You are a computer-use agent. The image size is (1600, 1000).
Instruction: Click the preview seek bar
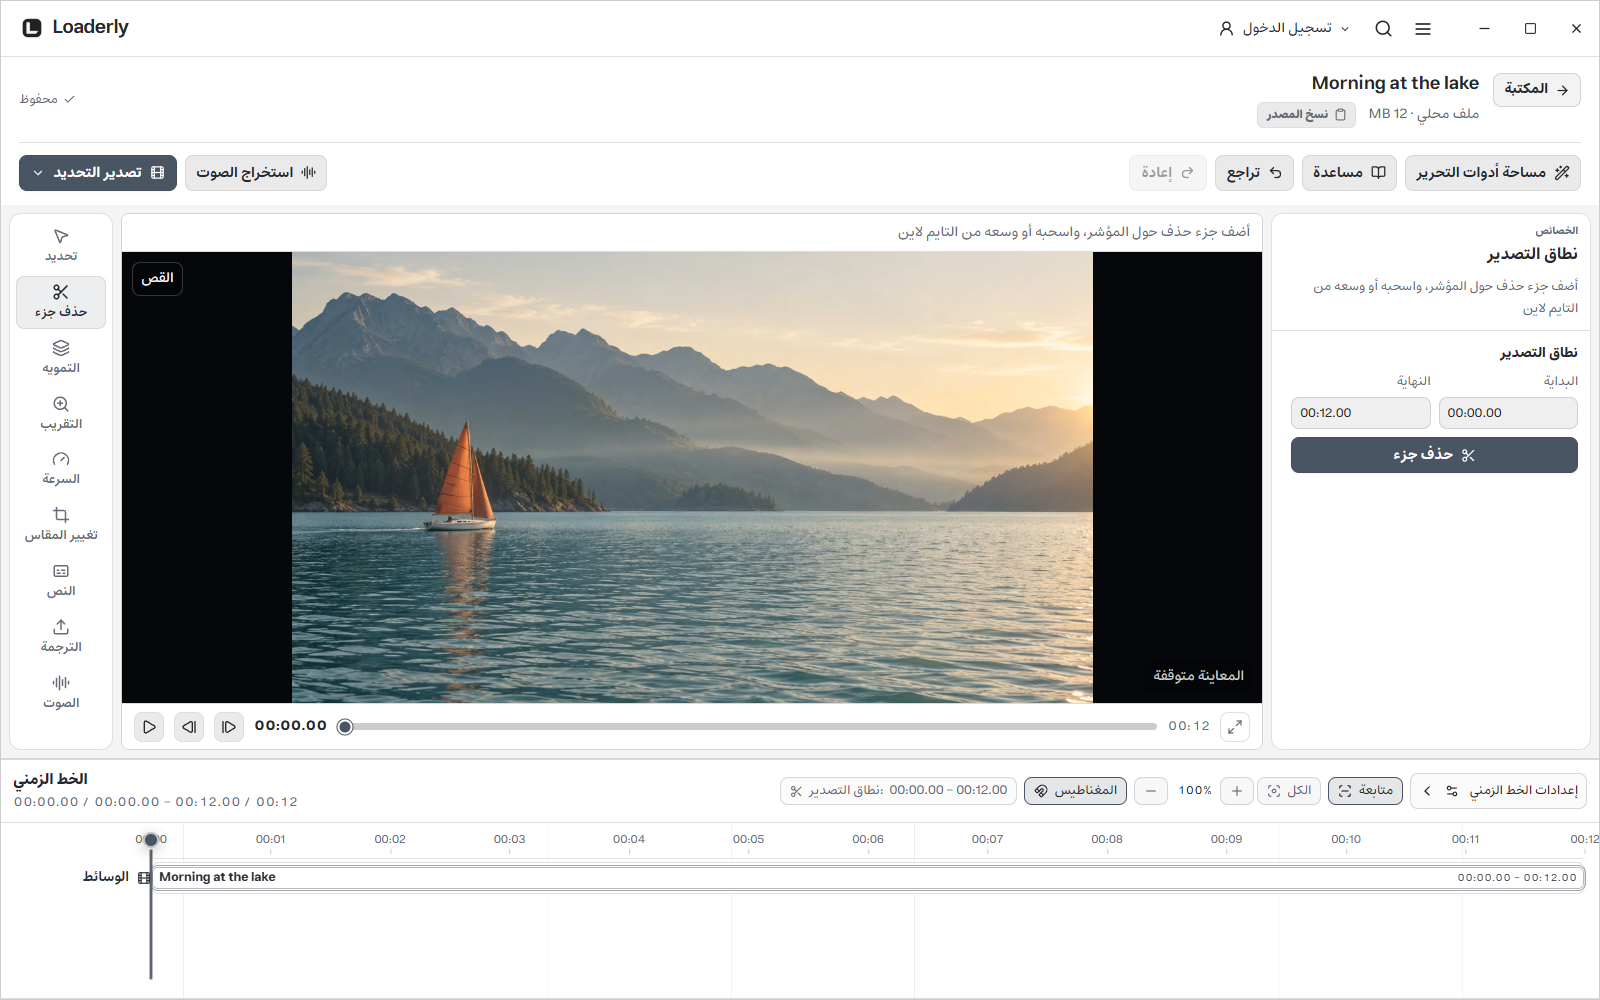[x=750, y=727]
